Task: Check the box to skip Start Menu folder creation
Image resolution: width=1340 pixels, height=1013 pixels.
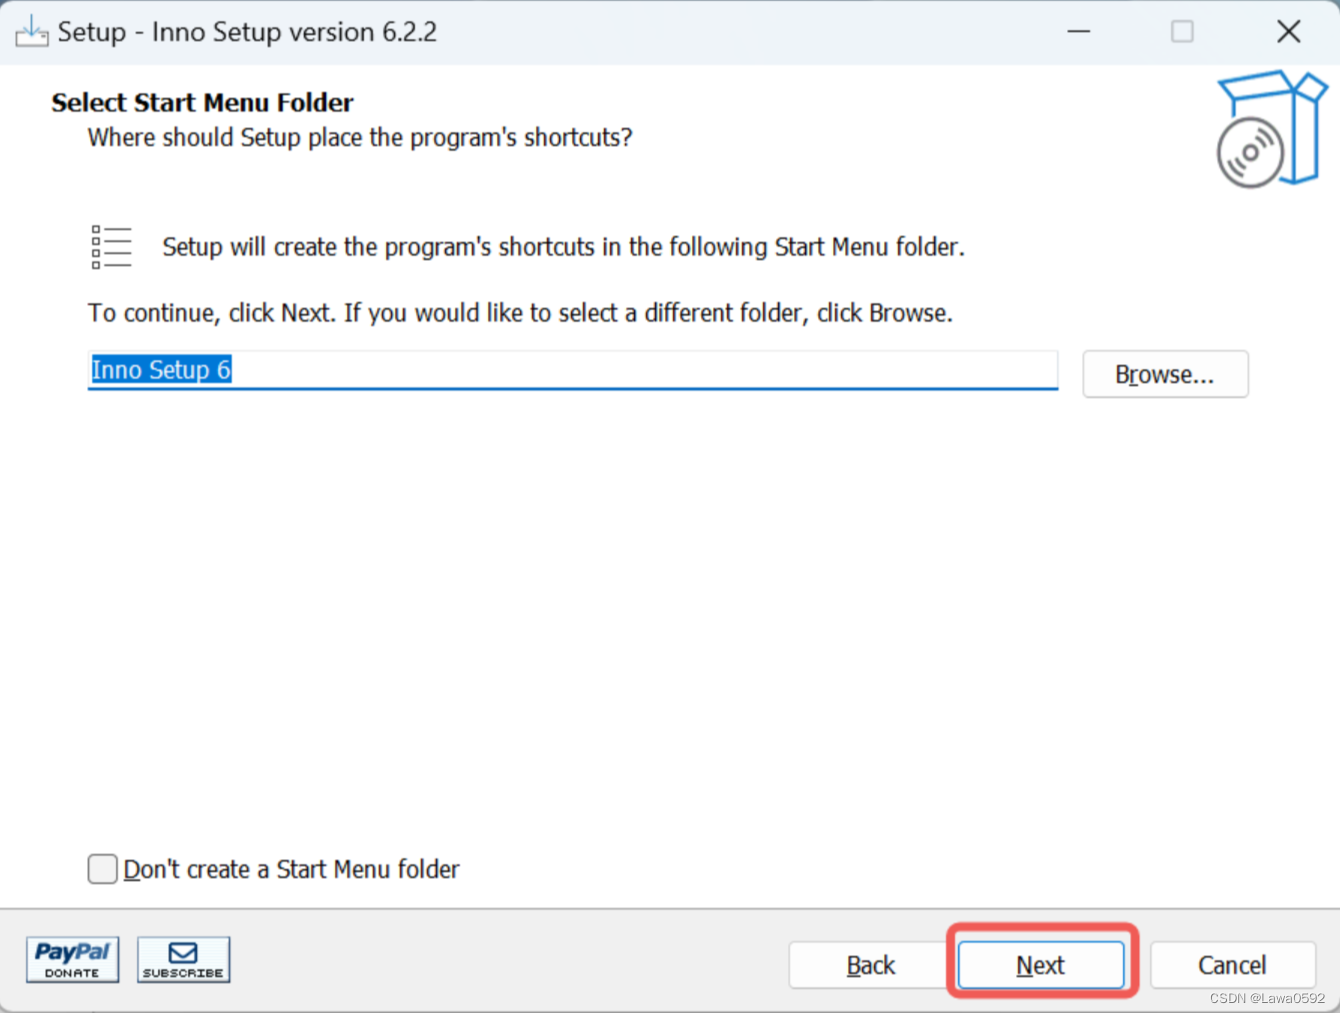Action: 102,869
